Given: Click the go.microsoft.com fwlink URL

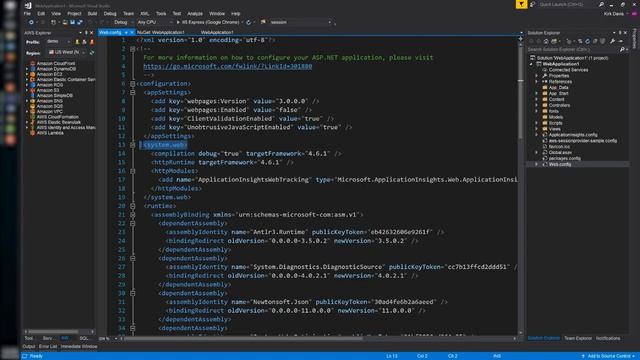Looking at the screenshot, I should (228, 66).
